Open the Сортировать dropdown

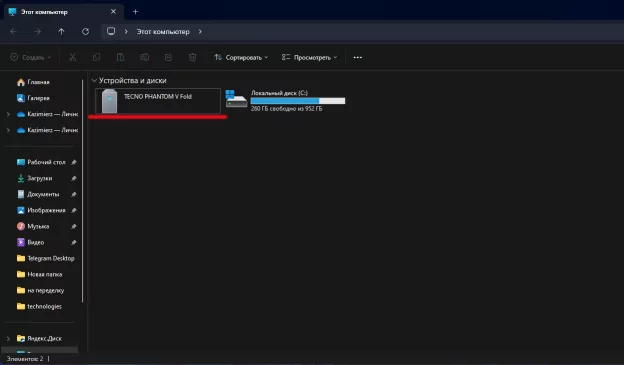click(241, 57)
